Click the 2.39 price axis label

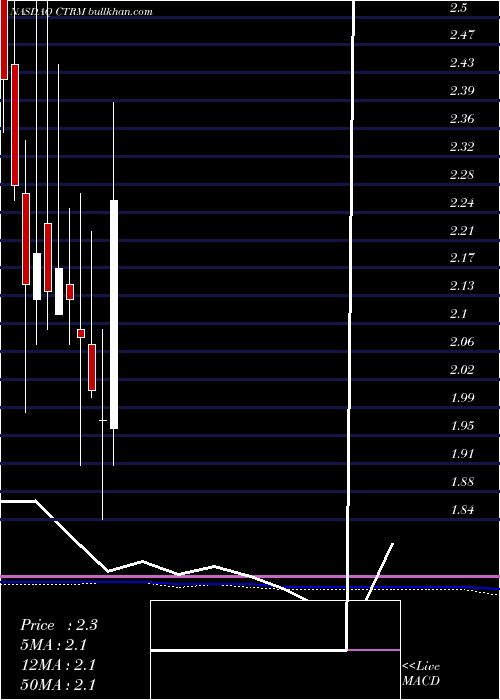coord(462,91)
